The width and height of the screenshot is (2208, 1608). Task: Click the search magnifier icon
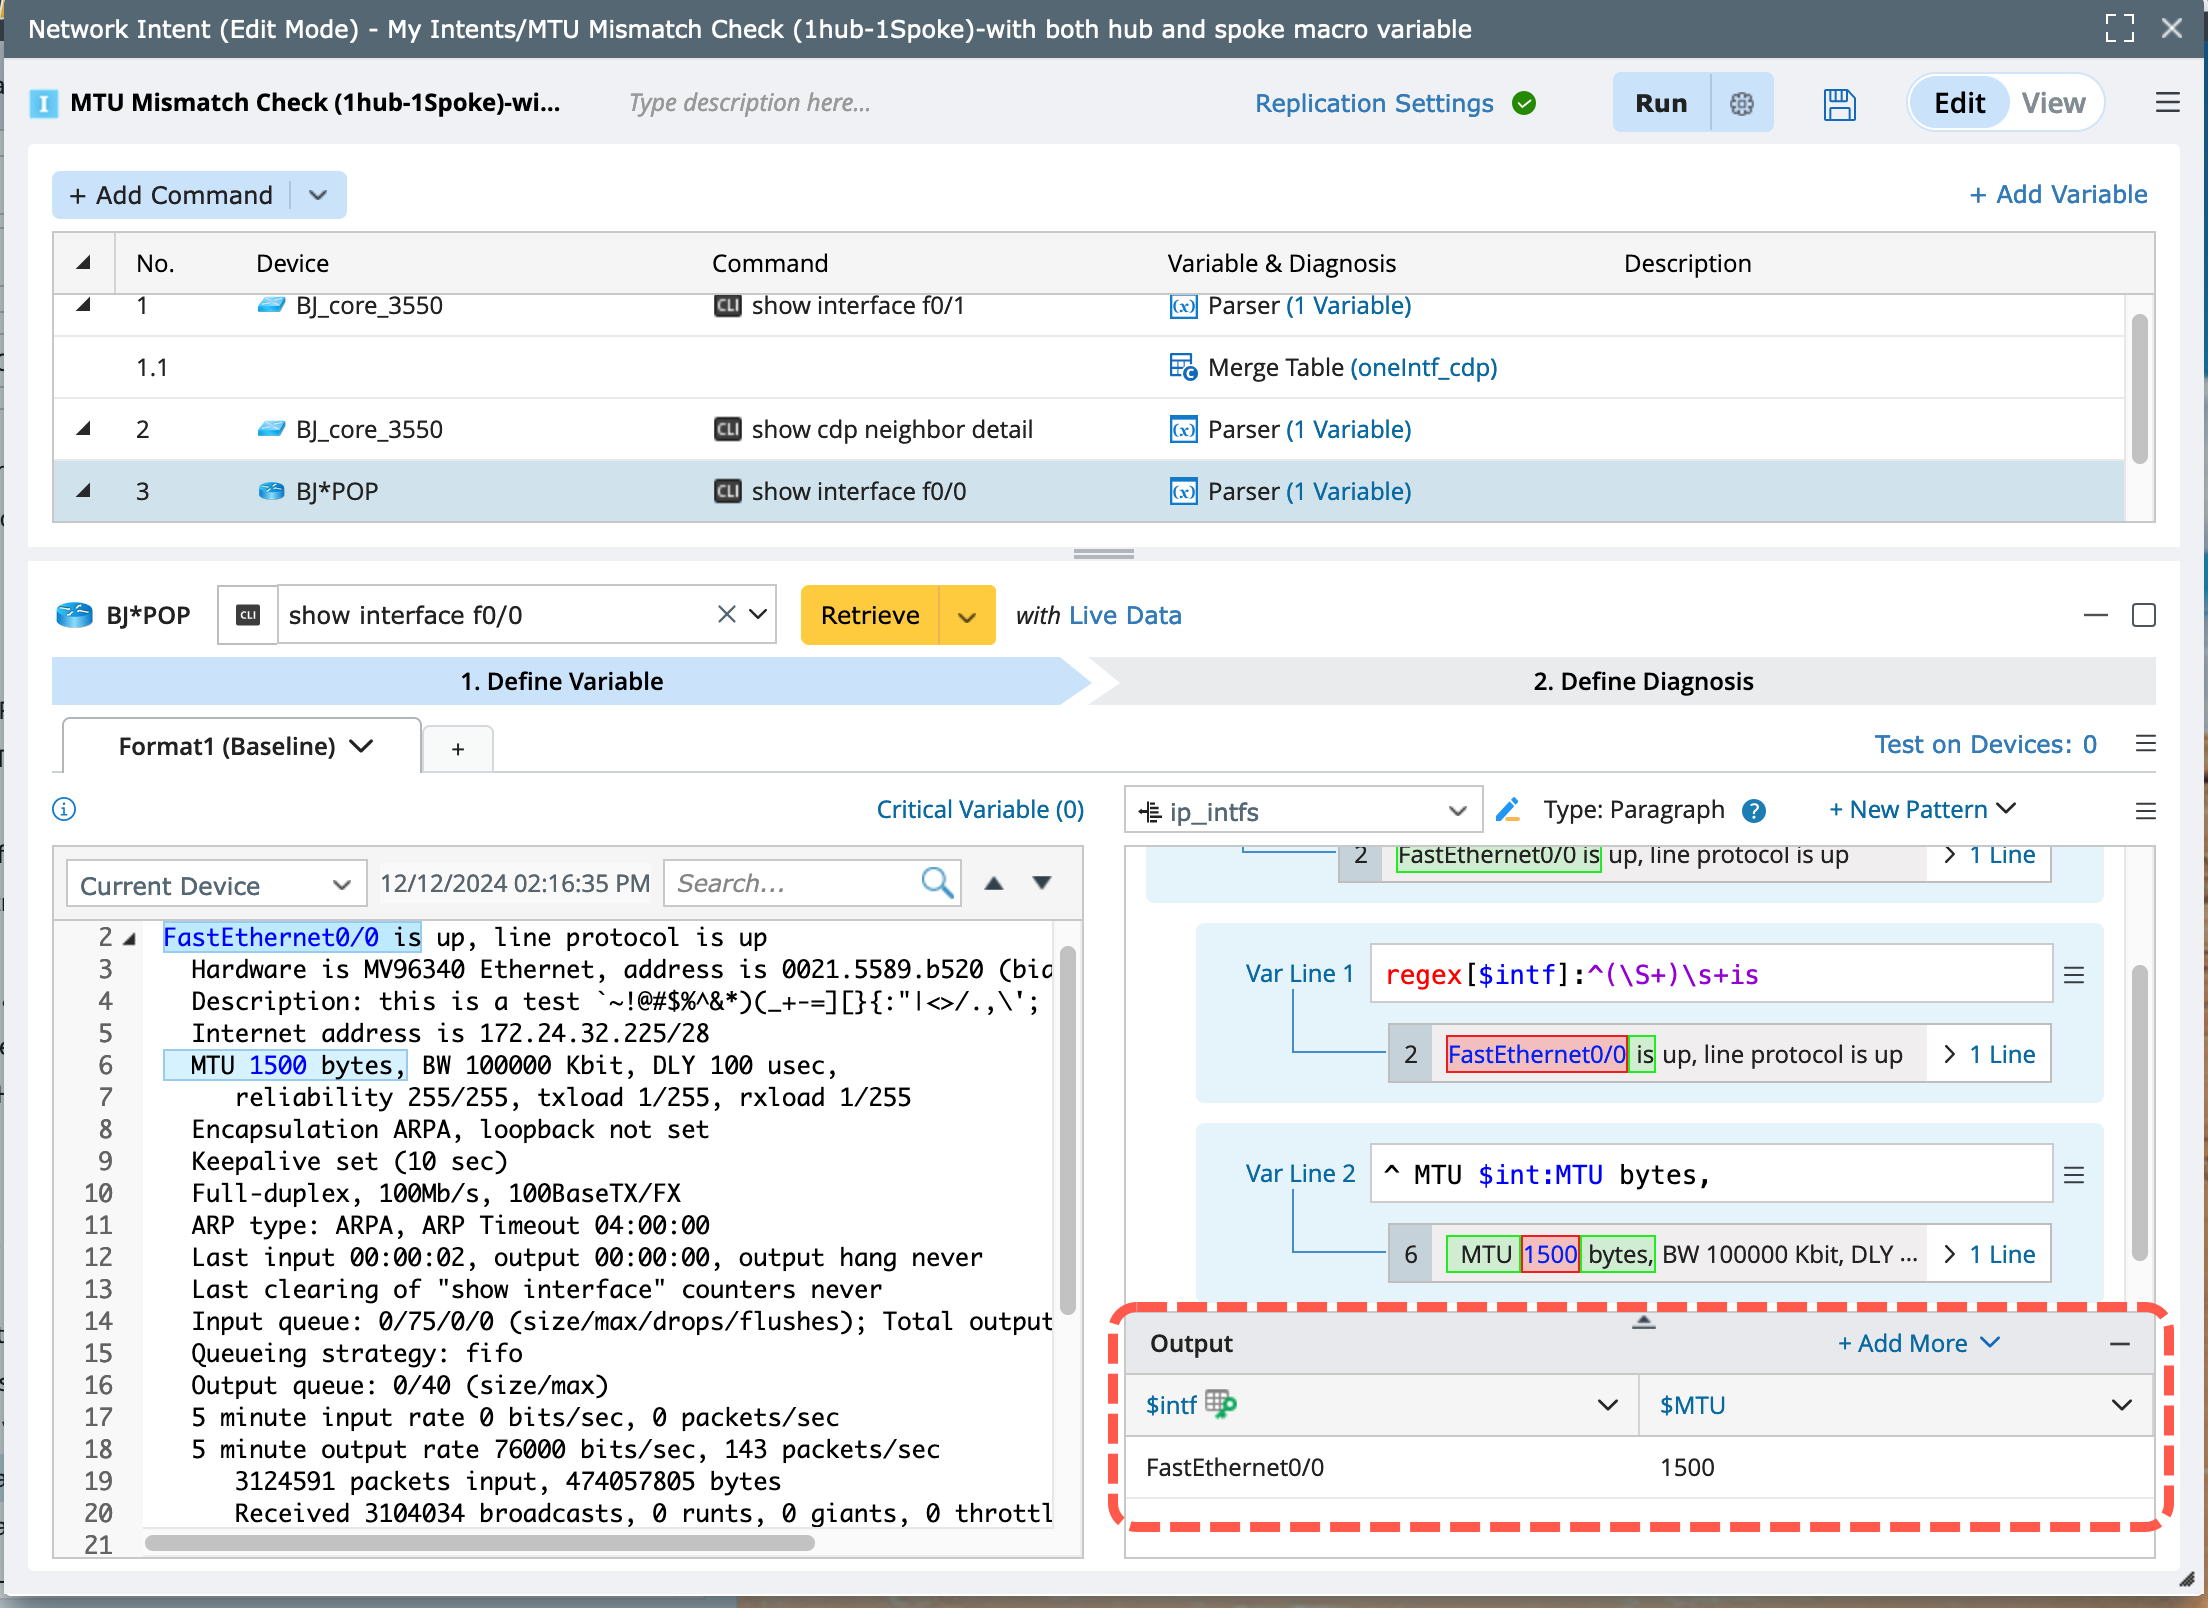[937, 883]
